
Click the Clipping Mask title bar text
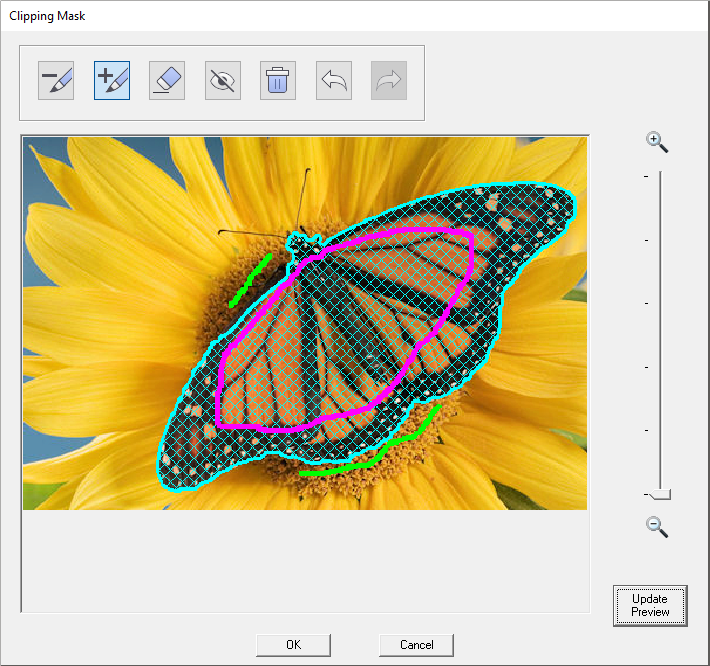coord(47,16)
